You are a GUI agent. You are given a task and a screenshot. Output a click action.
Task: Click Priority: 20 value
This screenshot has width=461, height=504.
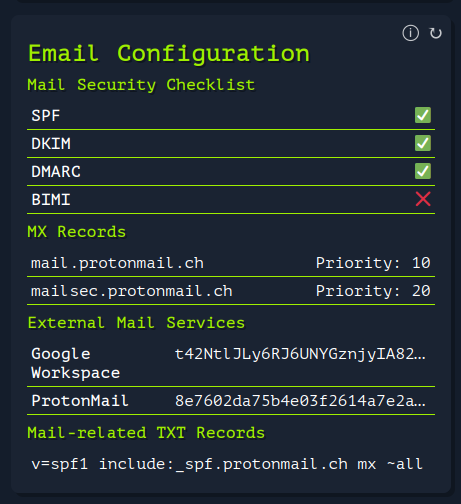click(x=373, y=291)
